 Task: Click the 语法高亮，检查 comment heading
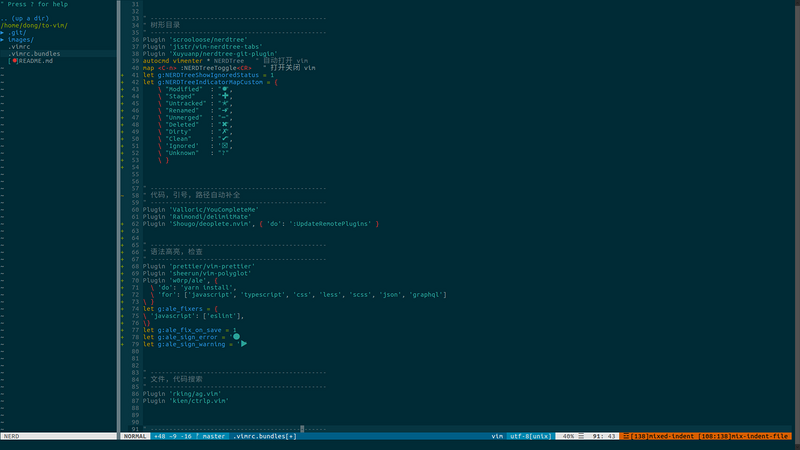(177, 252)
